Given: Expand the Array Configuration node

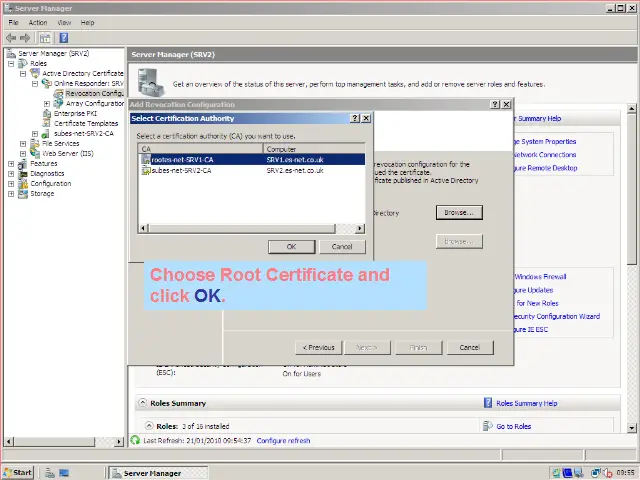Looking at the screenshot, I should pyautogui.click(x=47, y=104).
